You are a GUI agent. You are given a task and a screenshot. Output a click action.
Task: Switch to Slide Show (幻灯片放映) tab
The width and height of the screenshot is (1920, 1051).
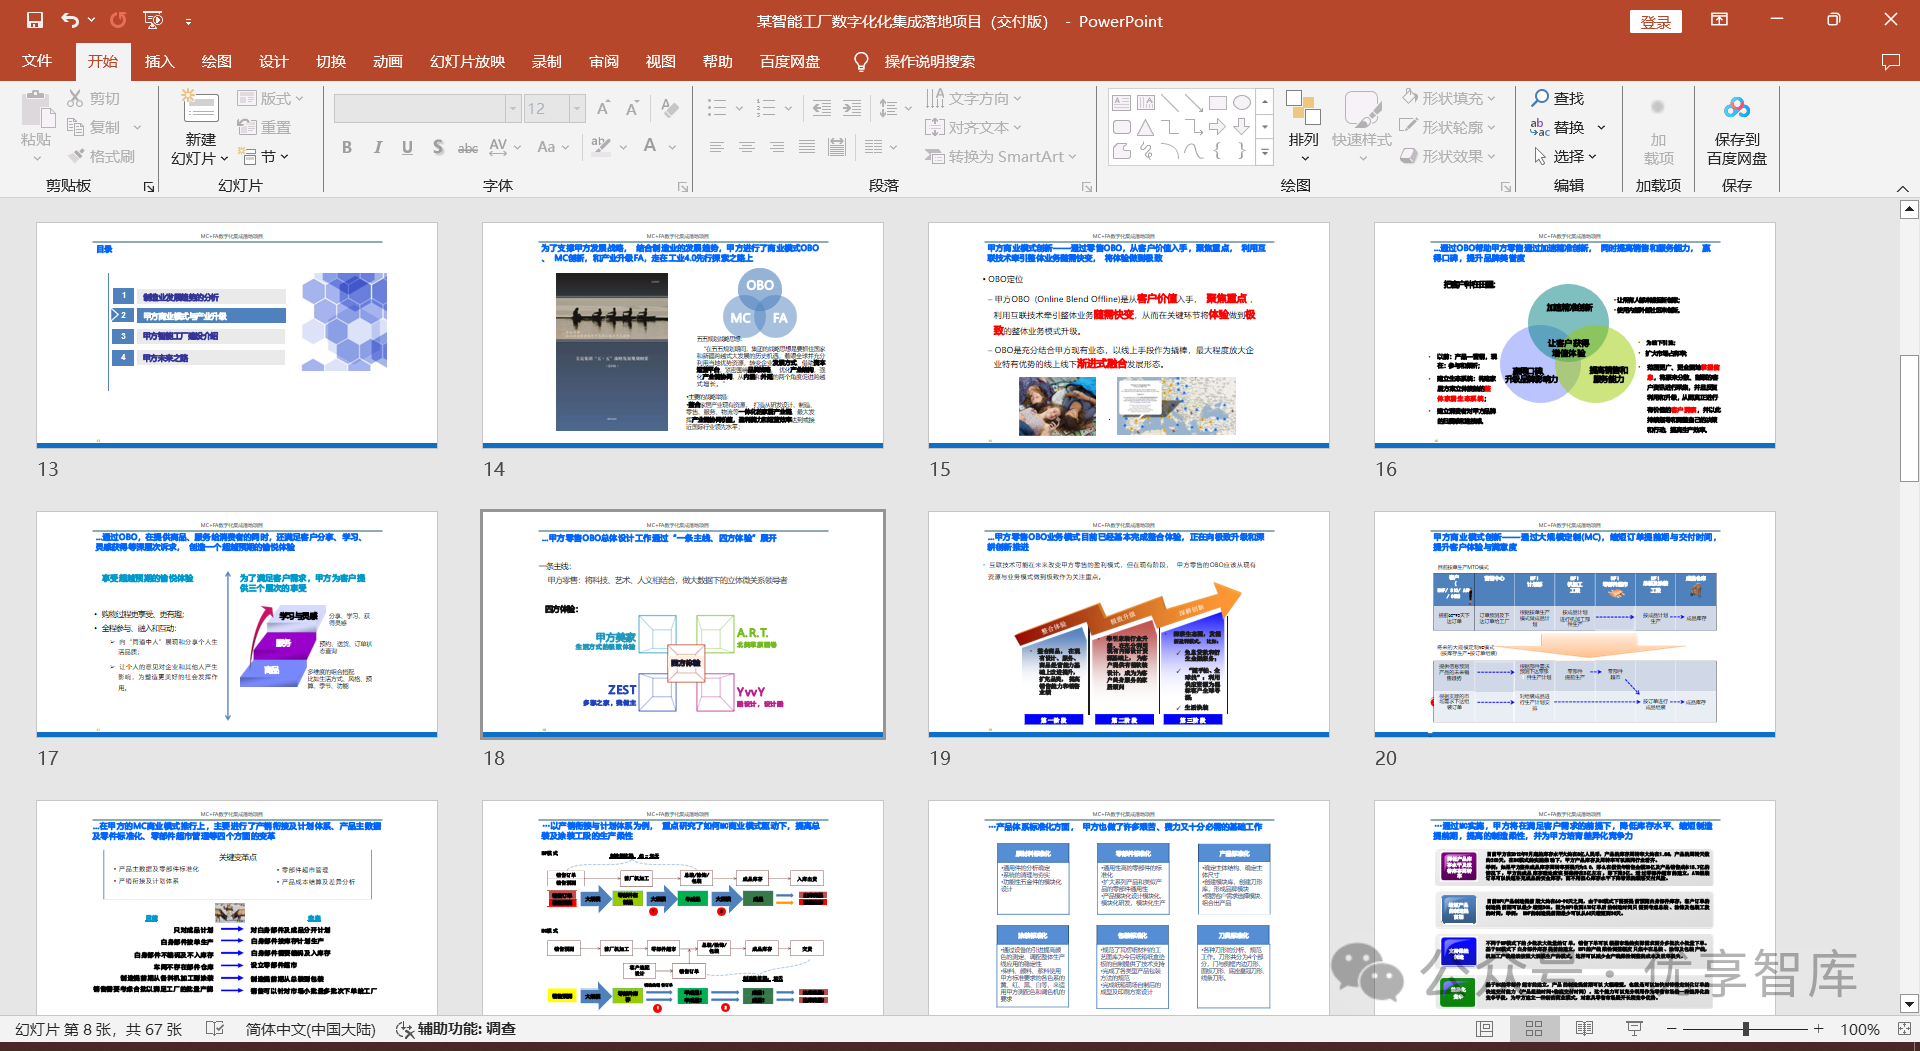pos(467,61)
